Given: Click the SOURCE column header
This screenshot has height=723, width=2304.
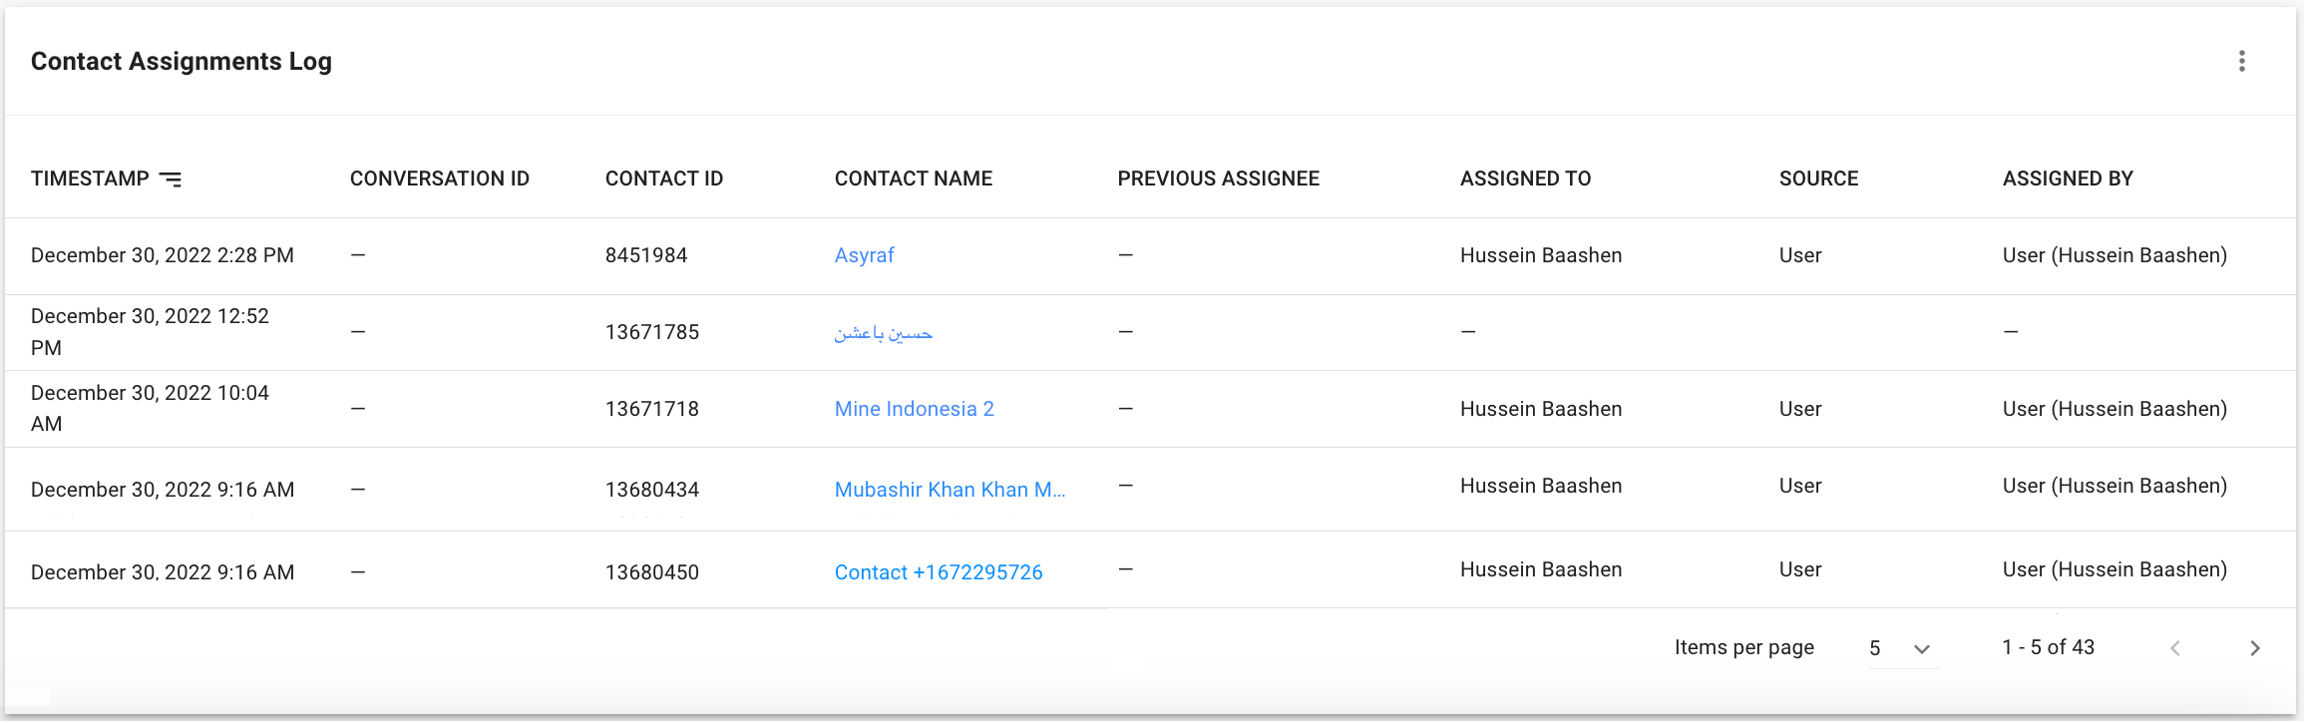Looking at the screenshot, I should point(1817,178).
